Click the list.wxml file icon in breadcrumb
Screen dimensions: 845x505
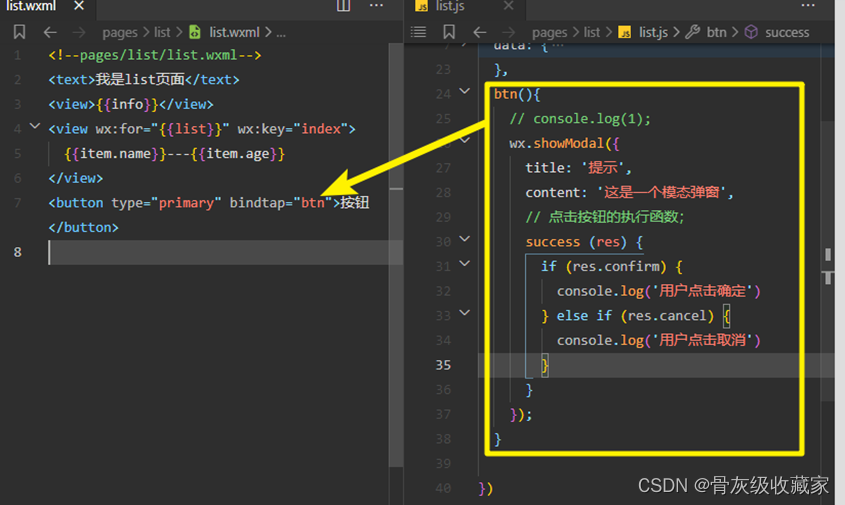(x=195, y=32)
